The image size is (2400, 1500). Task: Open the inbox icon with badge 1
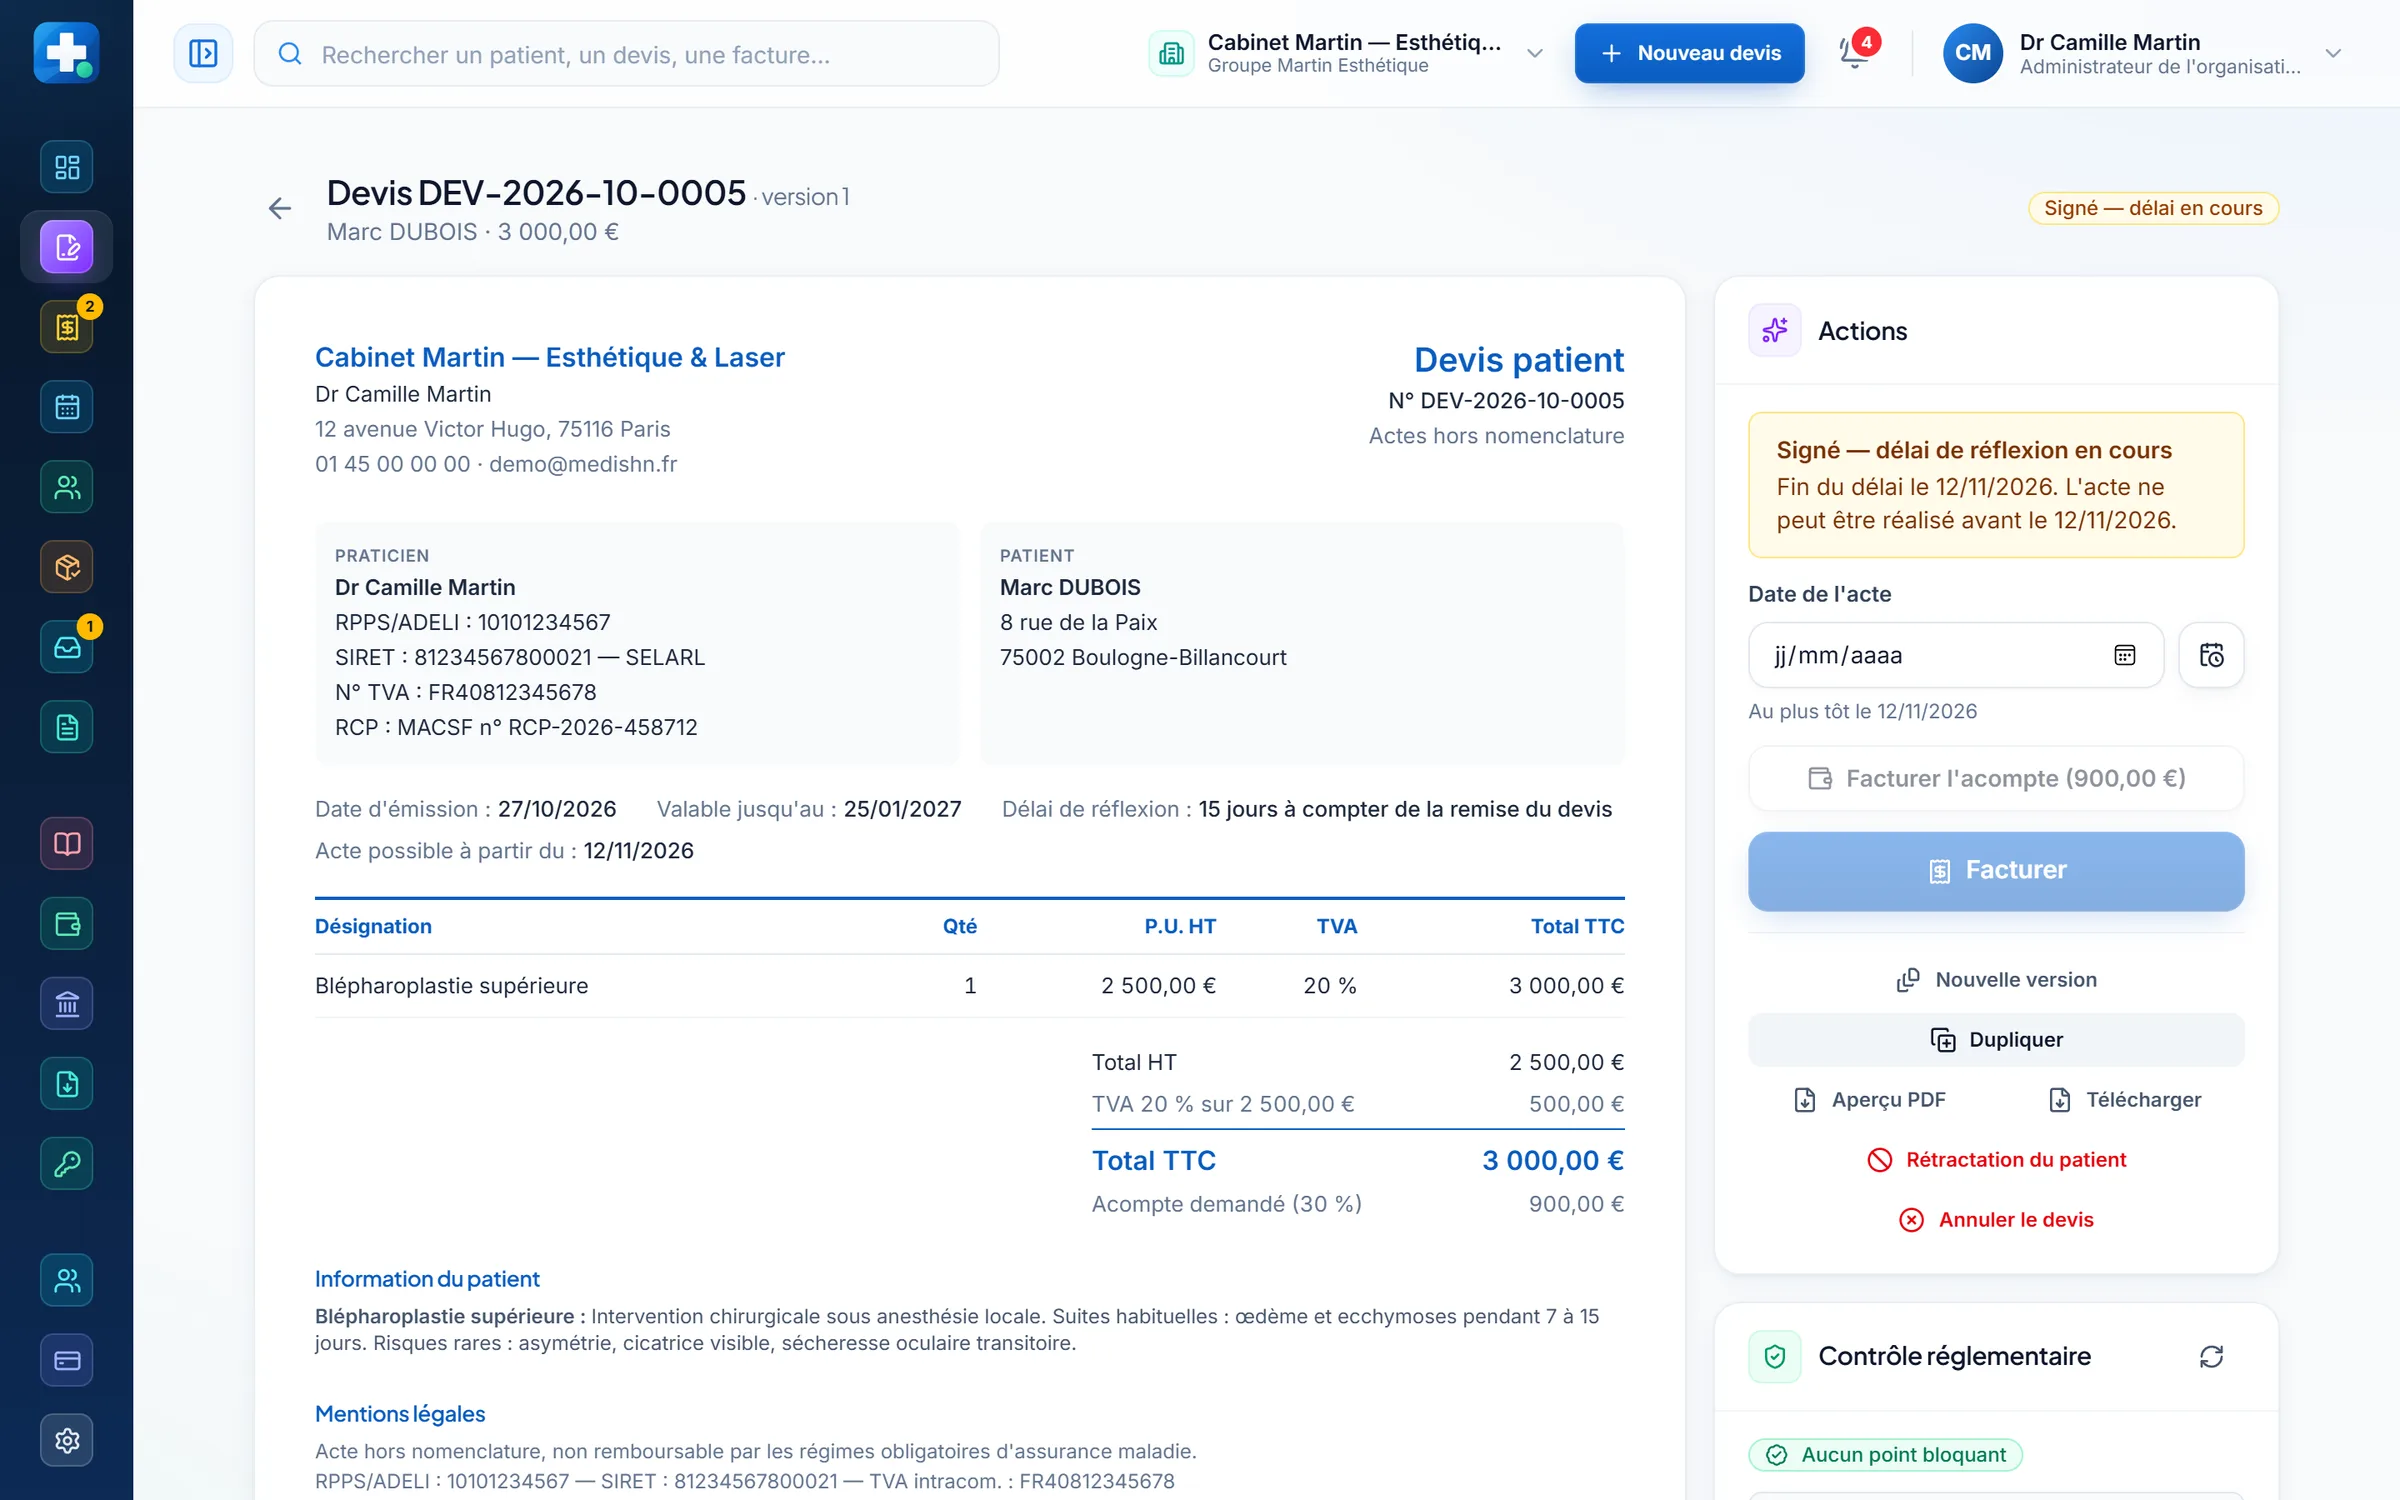pyautogui.click(x=67, y=647)
